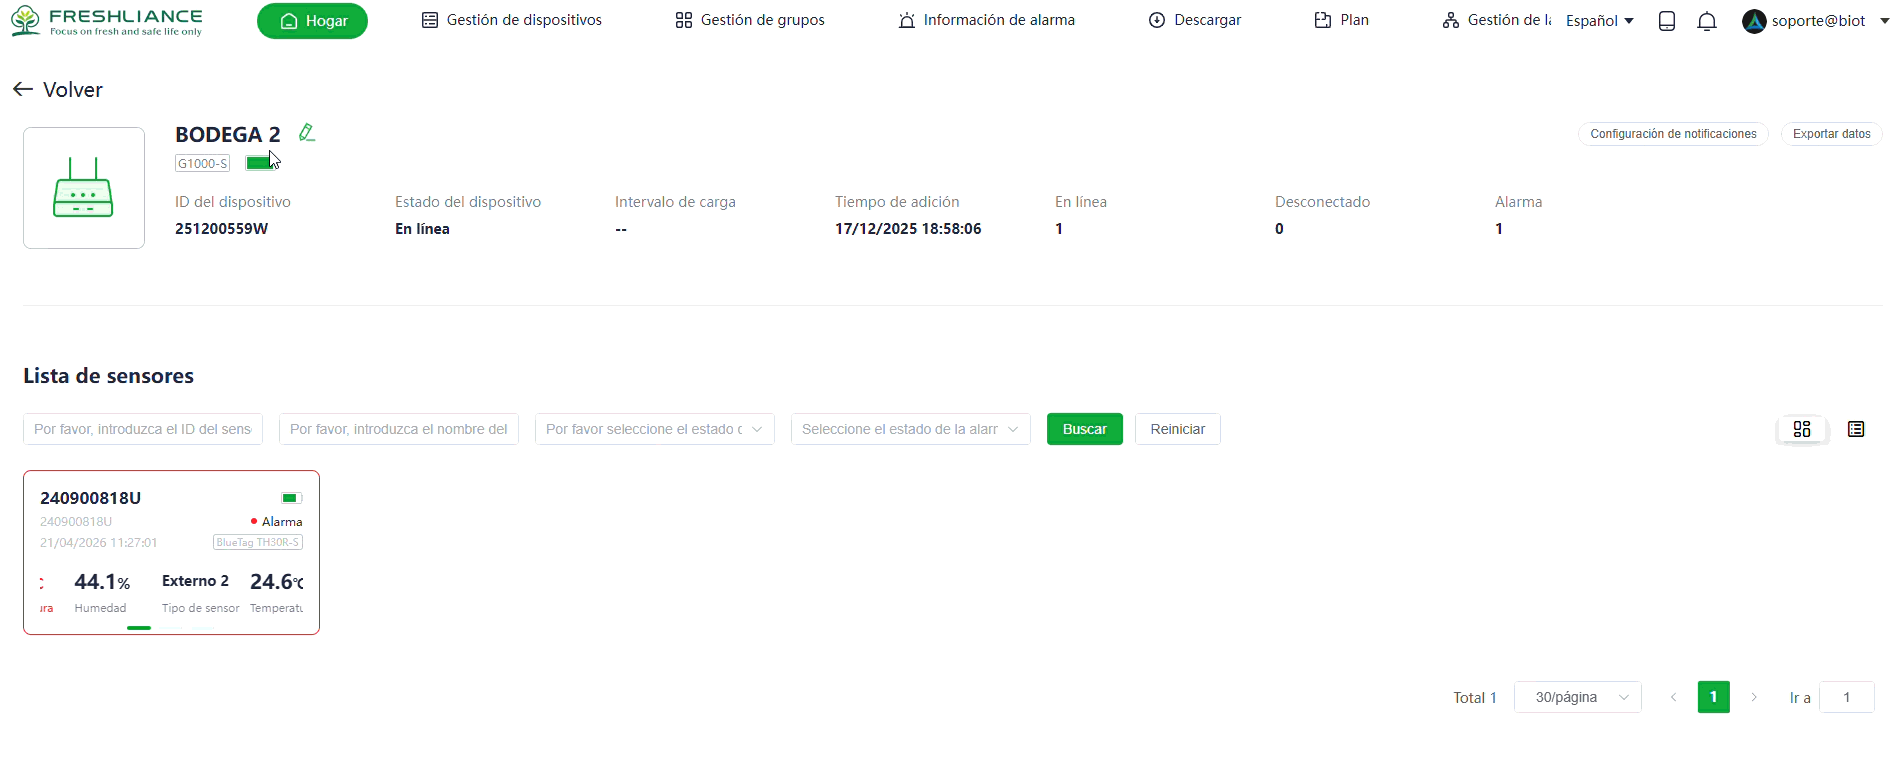Click the card carousel indicator bar
Image resolution: width=1904 pixels, height=780 pixels.
(139, 628)
